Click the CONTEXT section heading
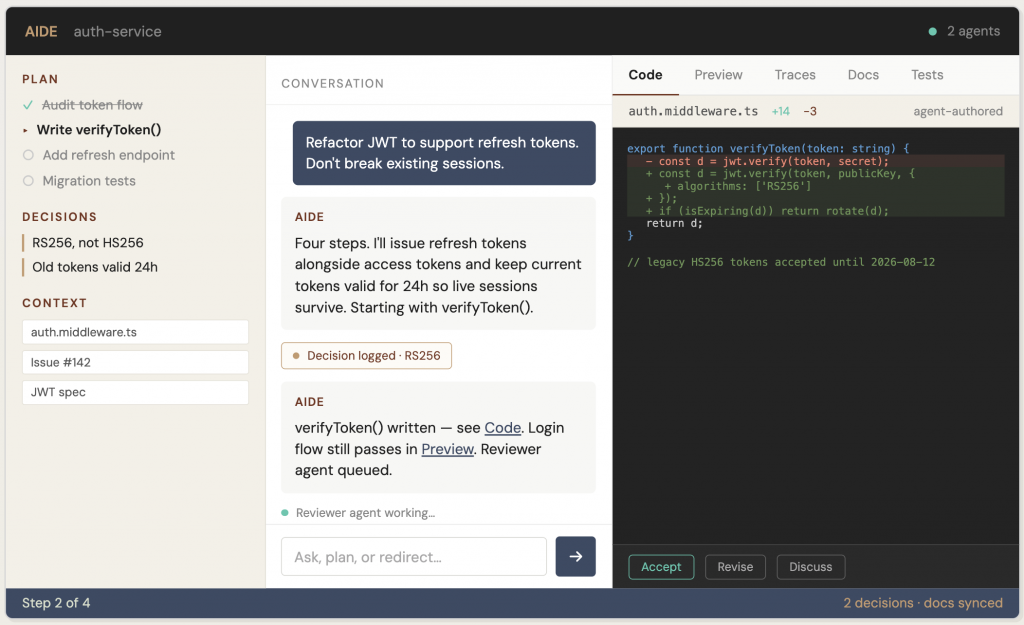Image resolution: width=1024 pixels, height=625 pixels. 54,303
